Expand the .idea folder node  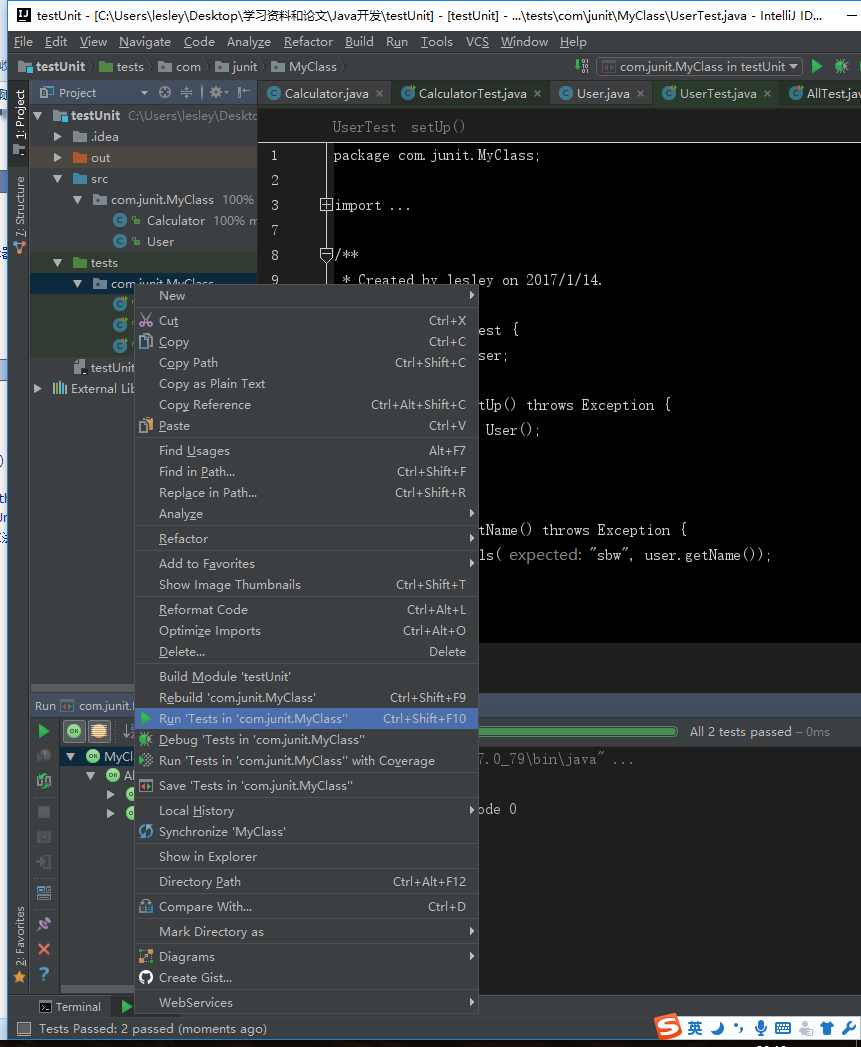pyautogui.click(x=57, y=136)
